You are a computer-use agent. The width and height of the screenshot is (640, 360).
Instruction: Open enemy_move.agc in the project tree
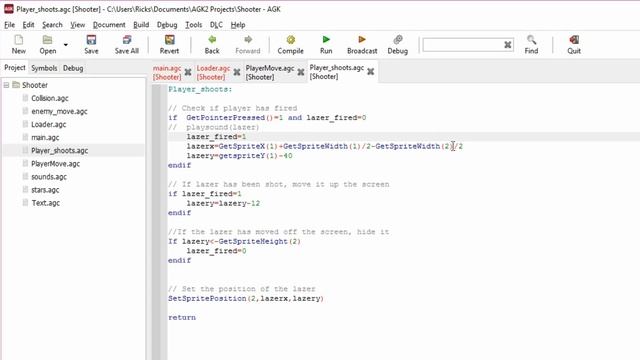pyautogui.click(x=59, y=111)
